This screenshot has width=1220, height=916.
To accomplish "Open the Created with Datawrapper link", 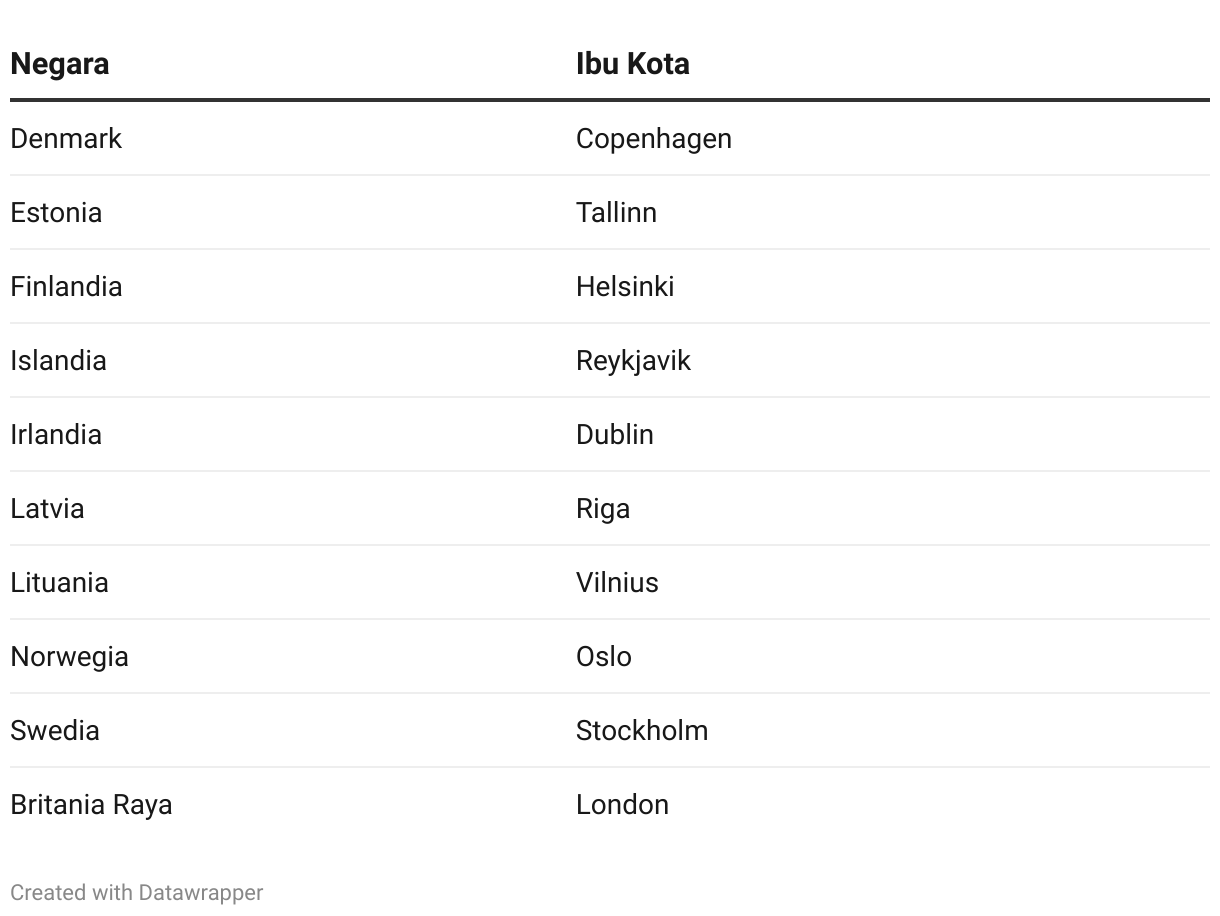I will (x=137, y=892).
